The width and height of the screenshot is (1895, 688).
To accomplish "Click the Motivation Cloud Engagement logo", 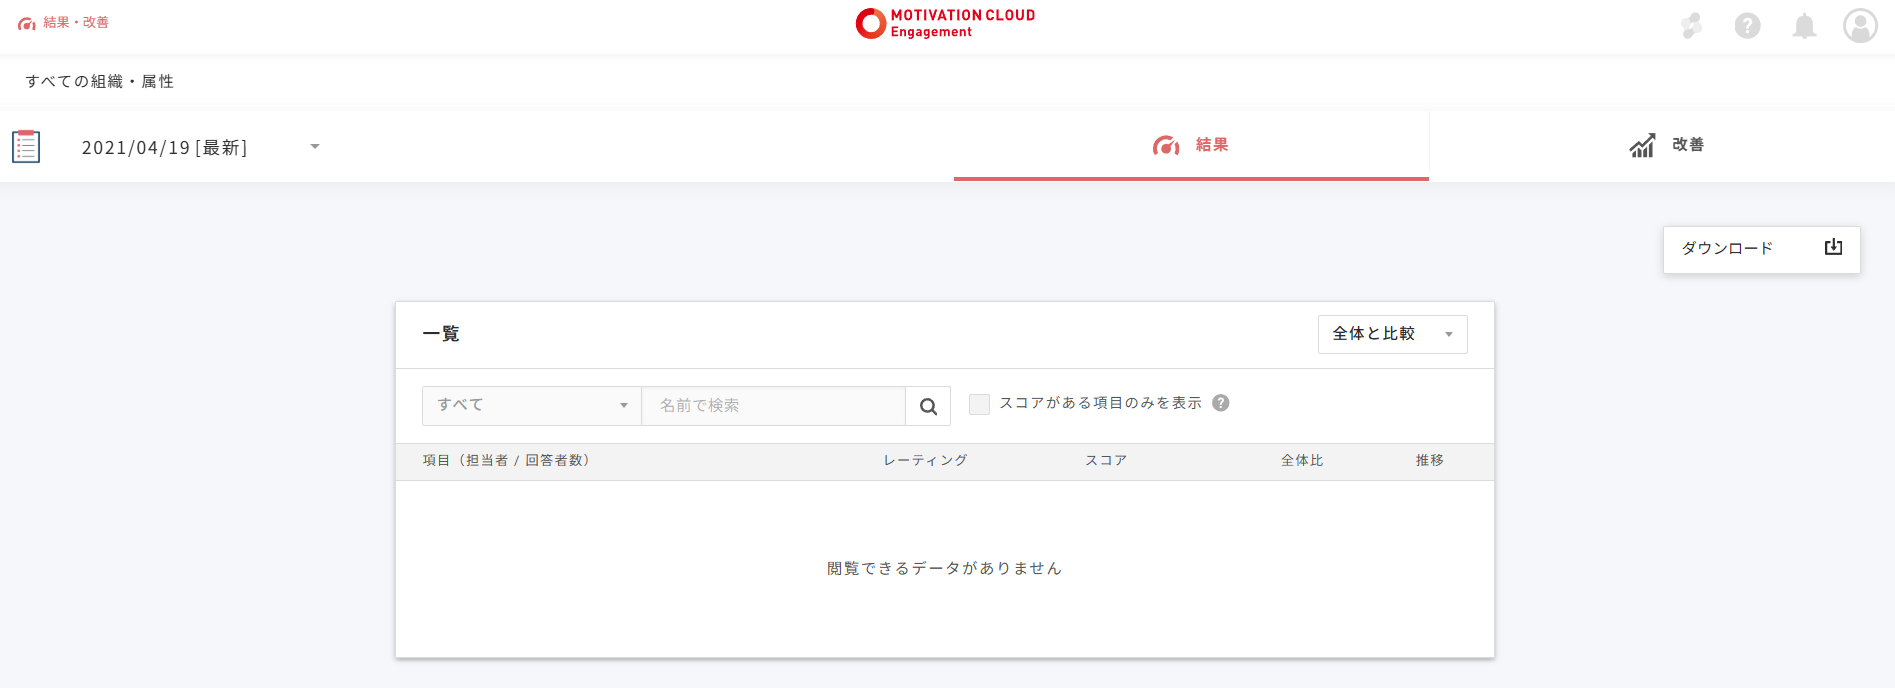I will pos(945,24).
